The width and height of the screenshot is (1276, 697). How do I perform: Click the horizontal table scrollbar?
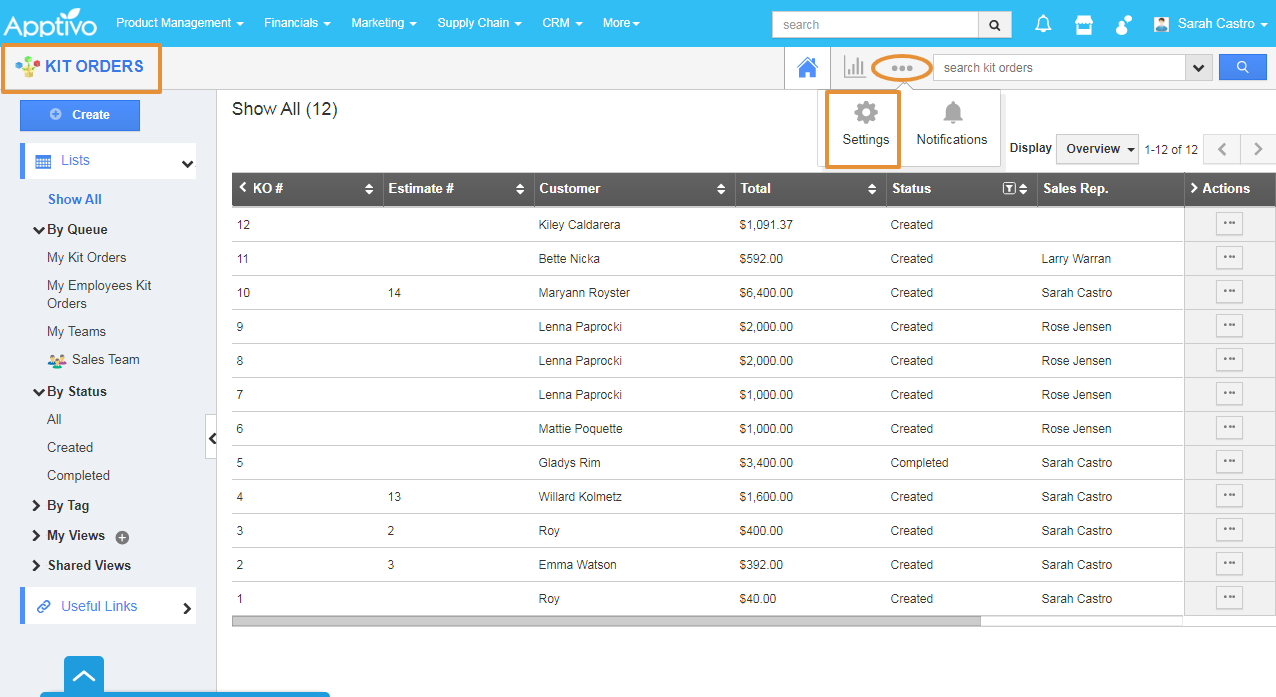click(x=606, y=621)
